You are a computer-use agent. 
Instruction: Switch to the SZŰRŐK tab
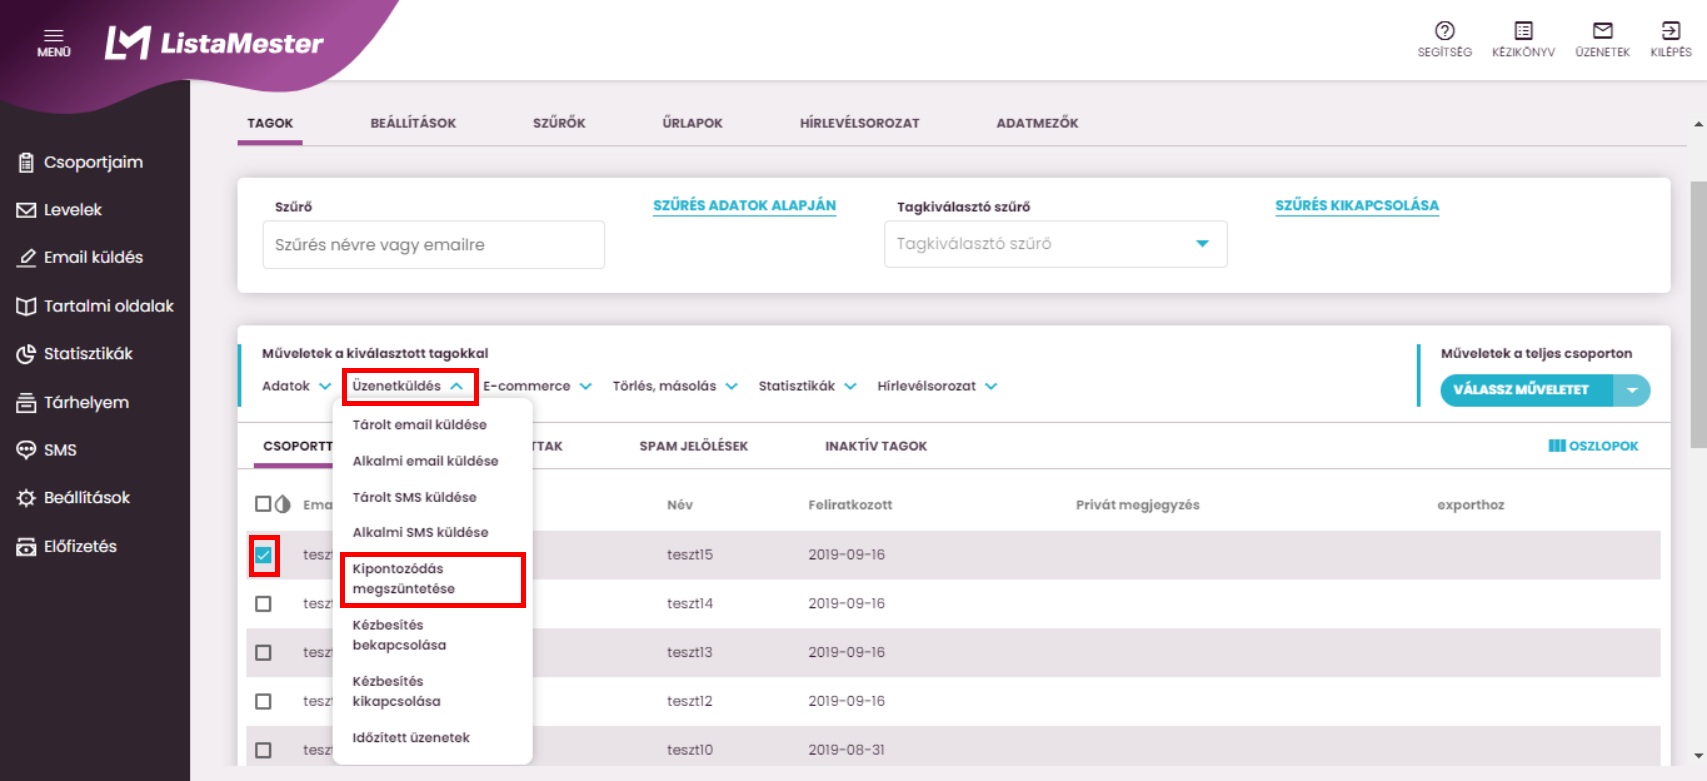(559, 123)
